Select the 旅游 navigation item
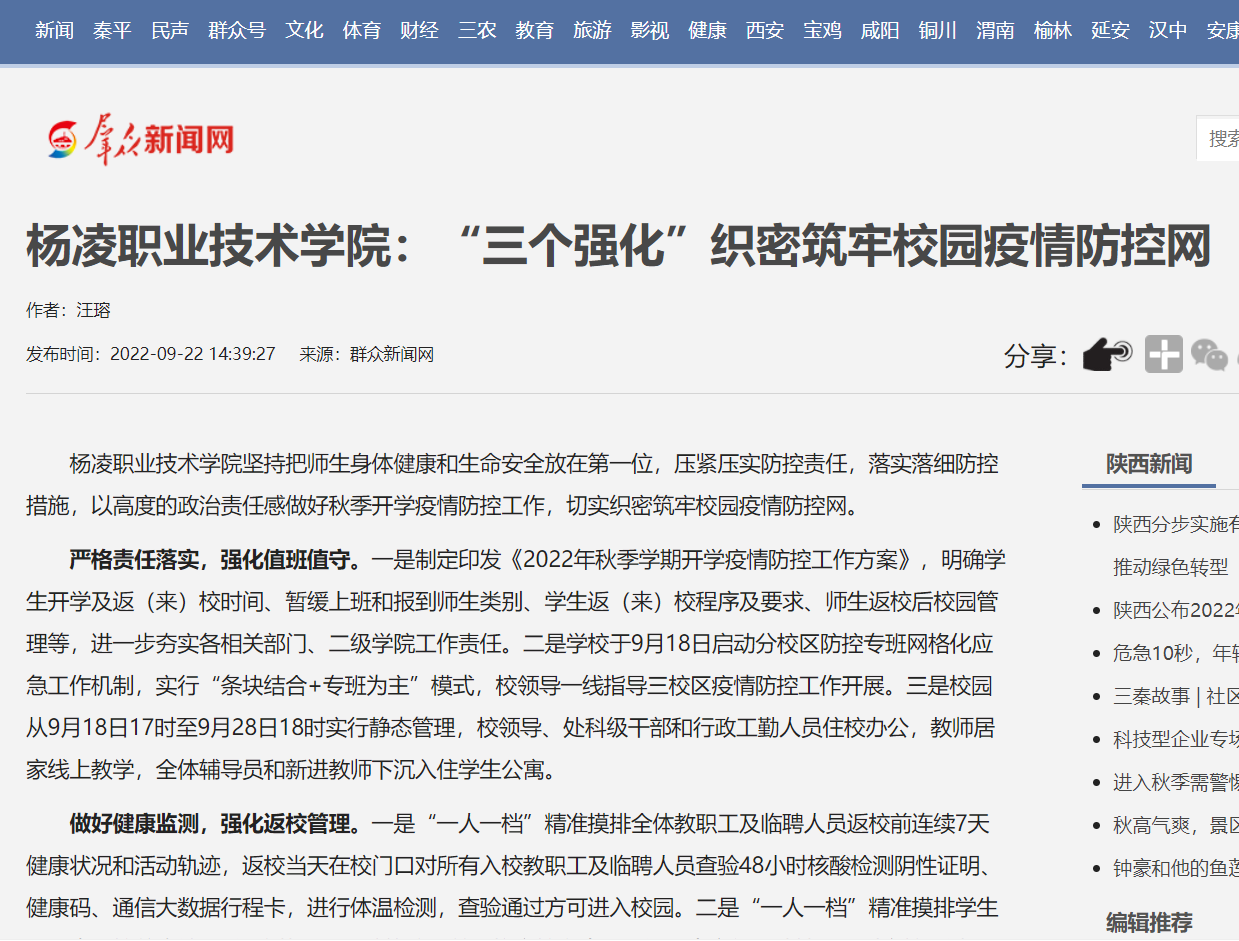This screenshot has height=941, width=1239. 592,30
